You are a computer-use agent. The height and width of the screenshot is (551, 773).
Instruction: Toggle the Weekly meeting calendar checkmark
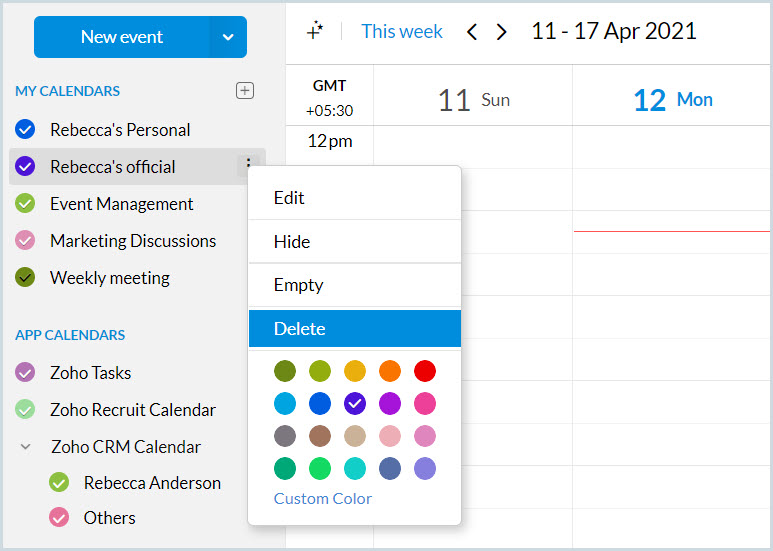(26, 278)
